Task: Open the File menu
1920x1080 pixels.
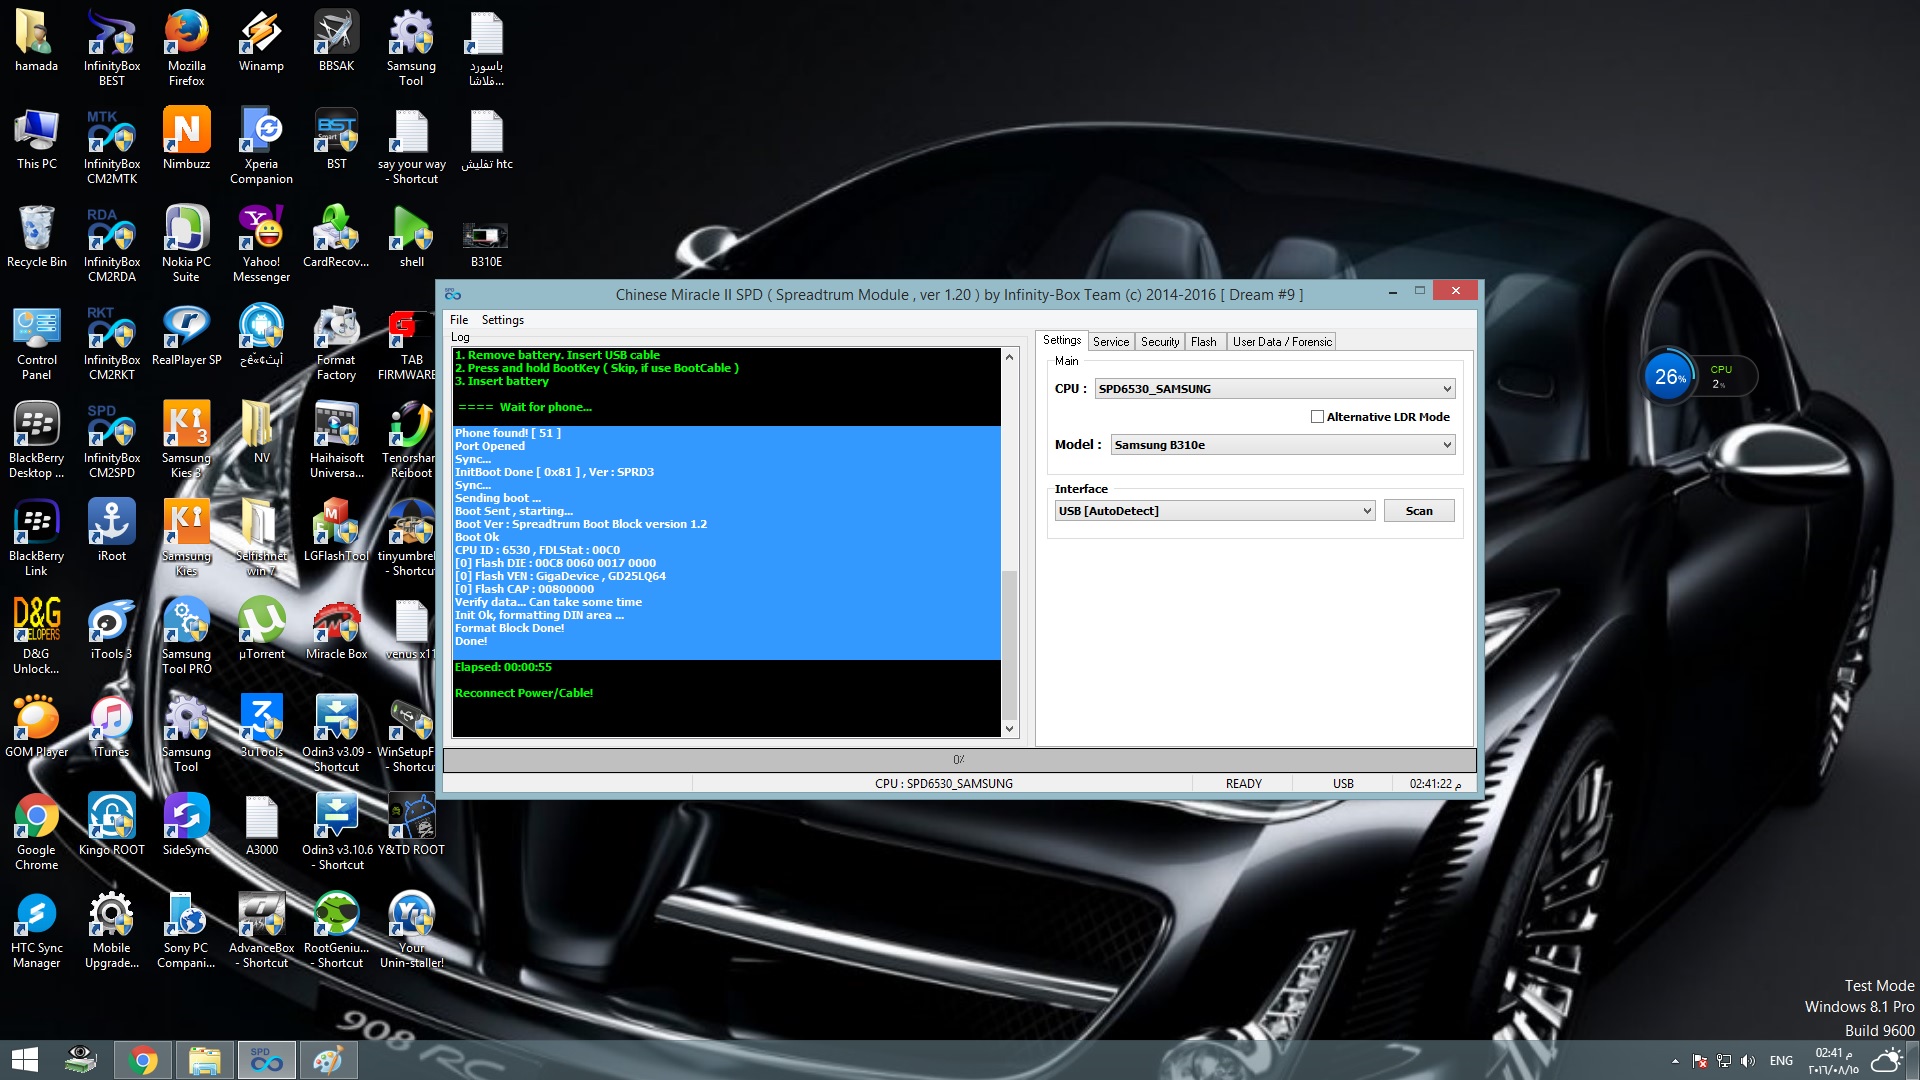Action: [459, 320]
